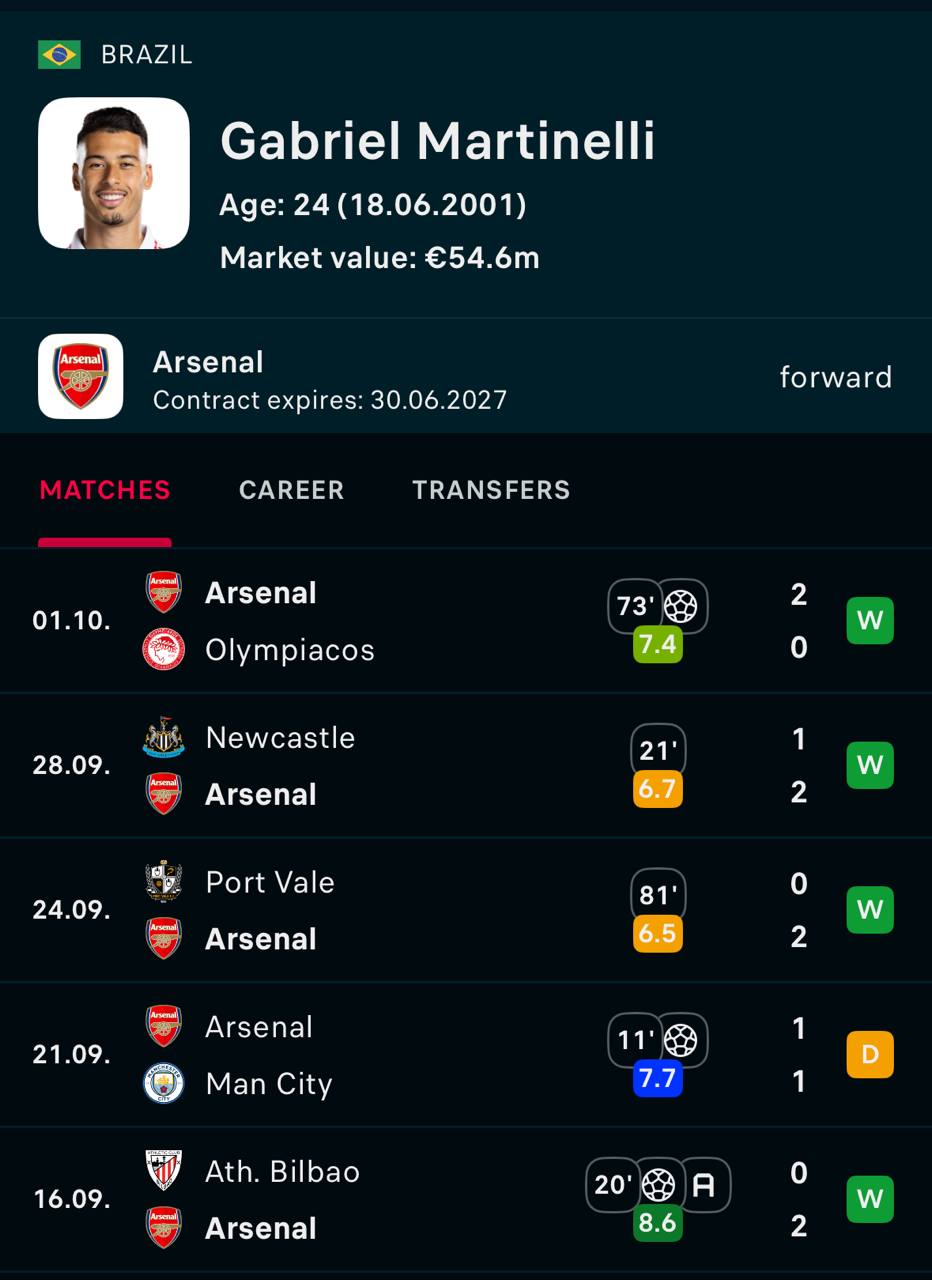The width and height of the screenshot is (932, 1280).
Task: Switch to the Career tab
Action: pyautogui.click(x=291, y=490)
